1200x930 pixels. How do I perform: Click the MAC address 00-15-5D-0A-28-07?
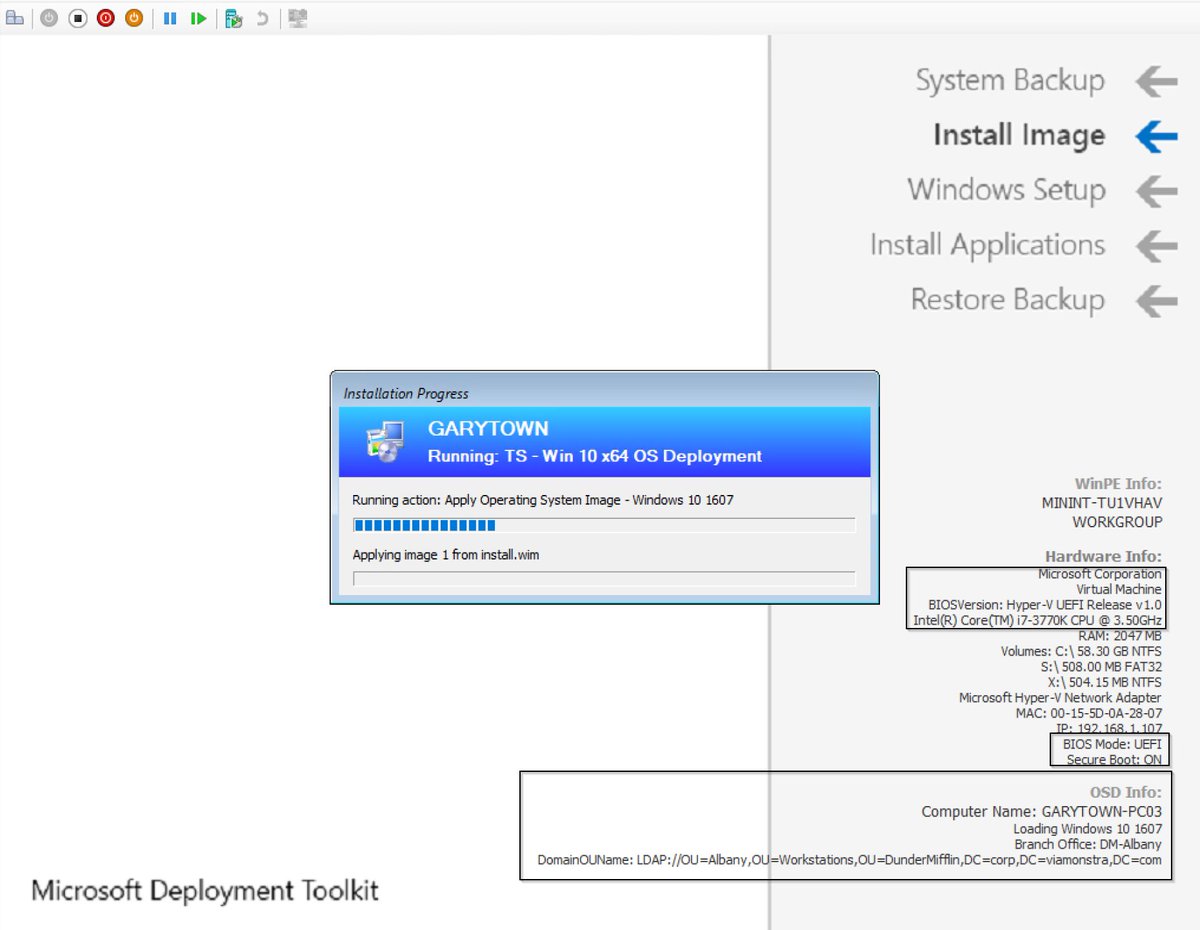1089,713
